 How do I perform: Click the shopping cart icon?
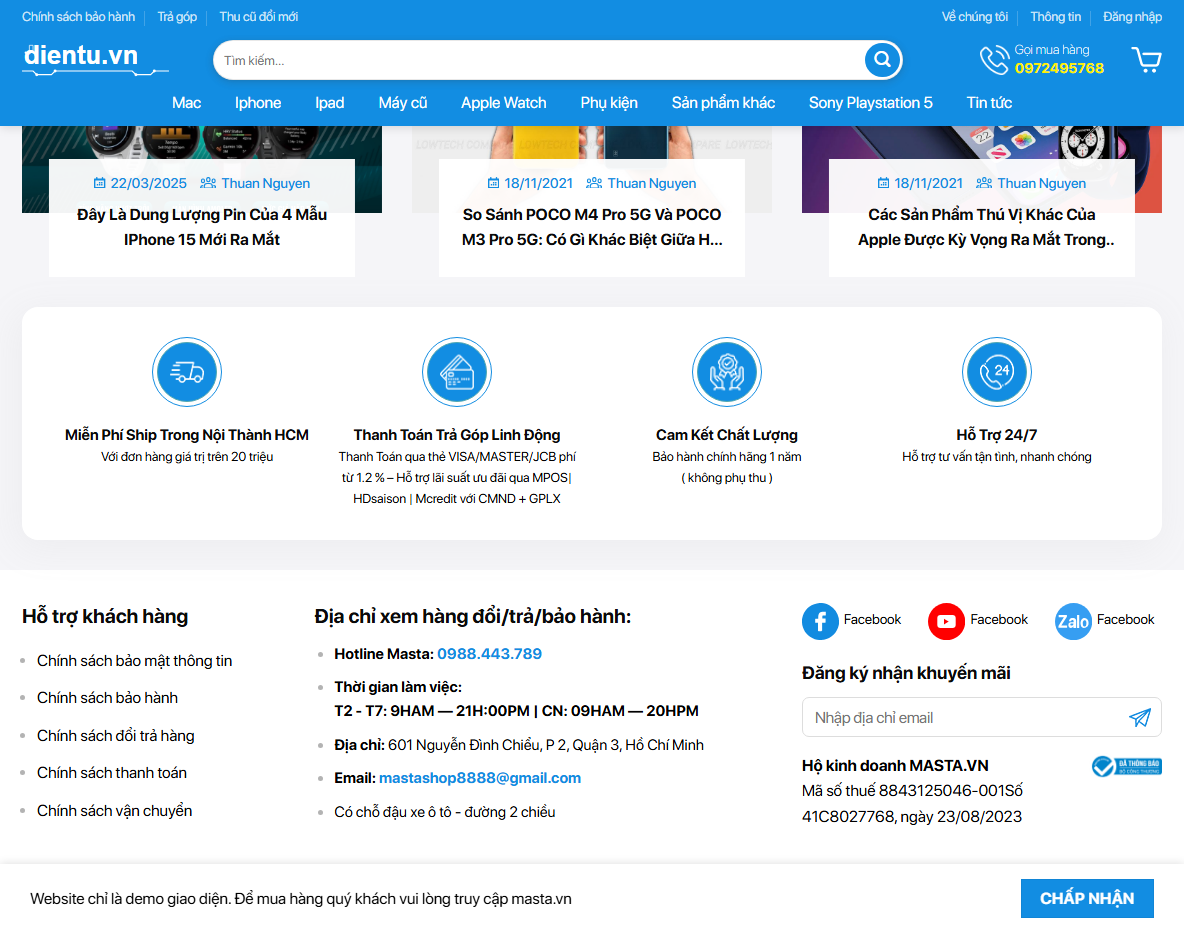(x=1146, y=59)
